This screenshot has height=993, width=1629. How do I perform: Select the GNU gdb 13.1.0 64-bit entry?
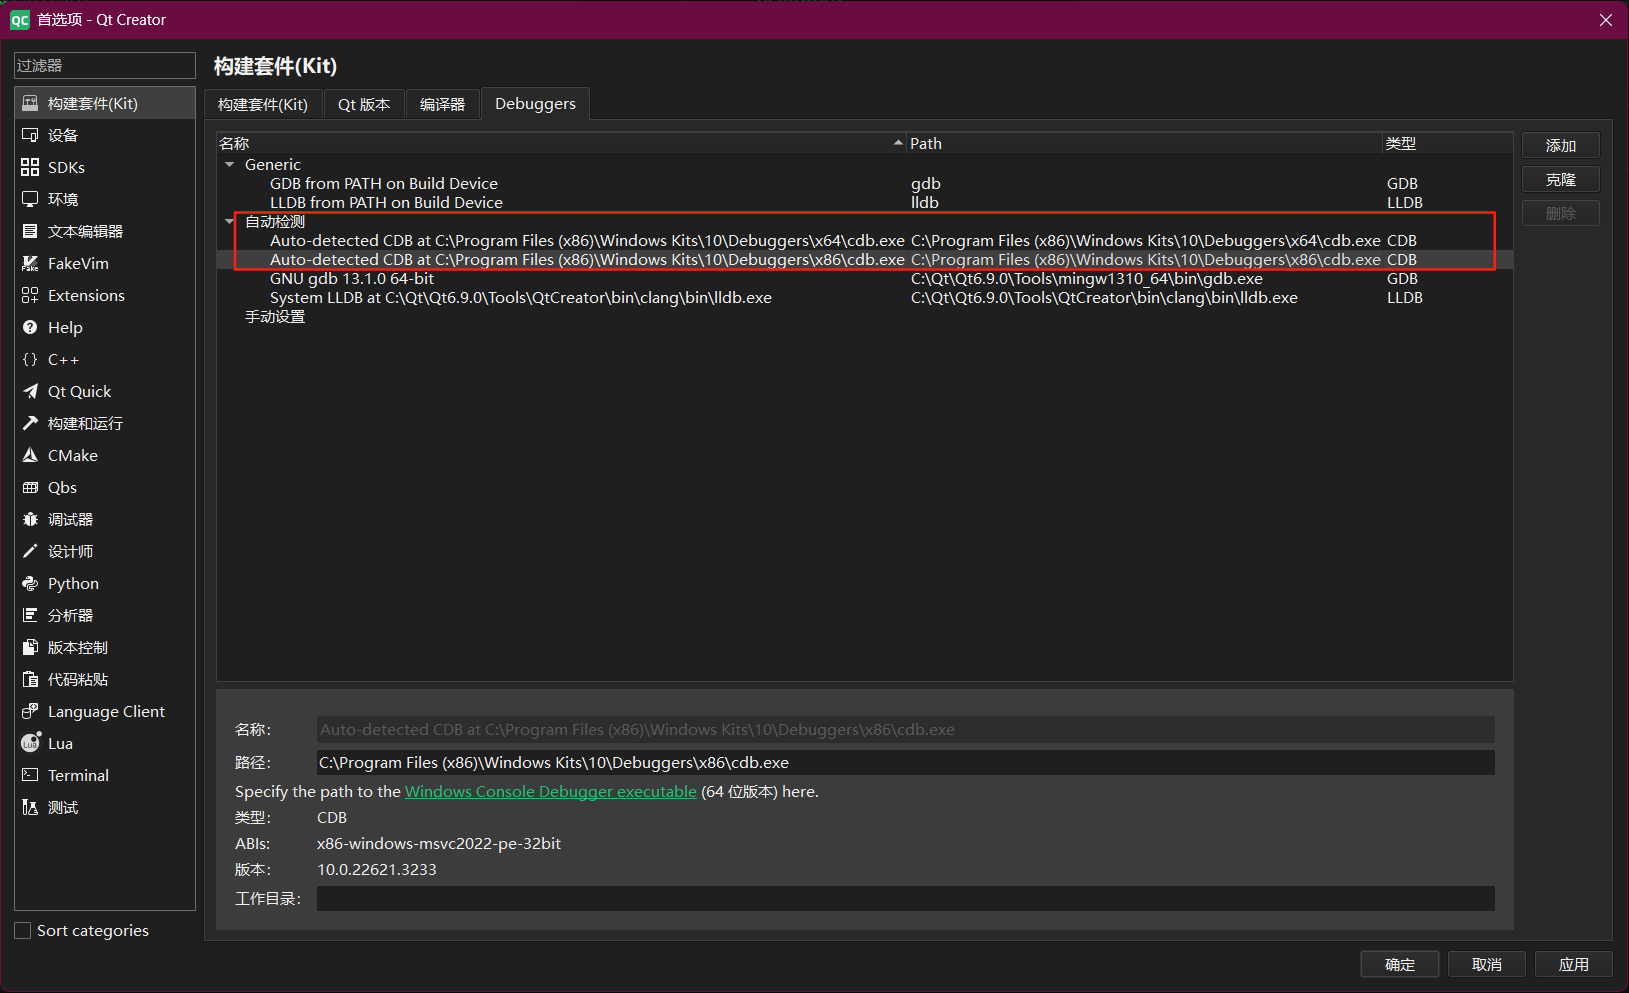pyautogui.click(x=351, y=278)
